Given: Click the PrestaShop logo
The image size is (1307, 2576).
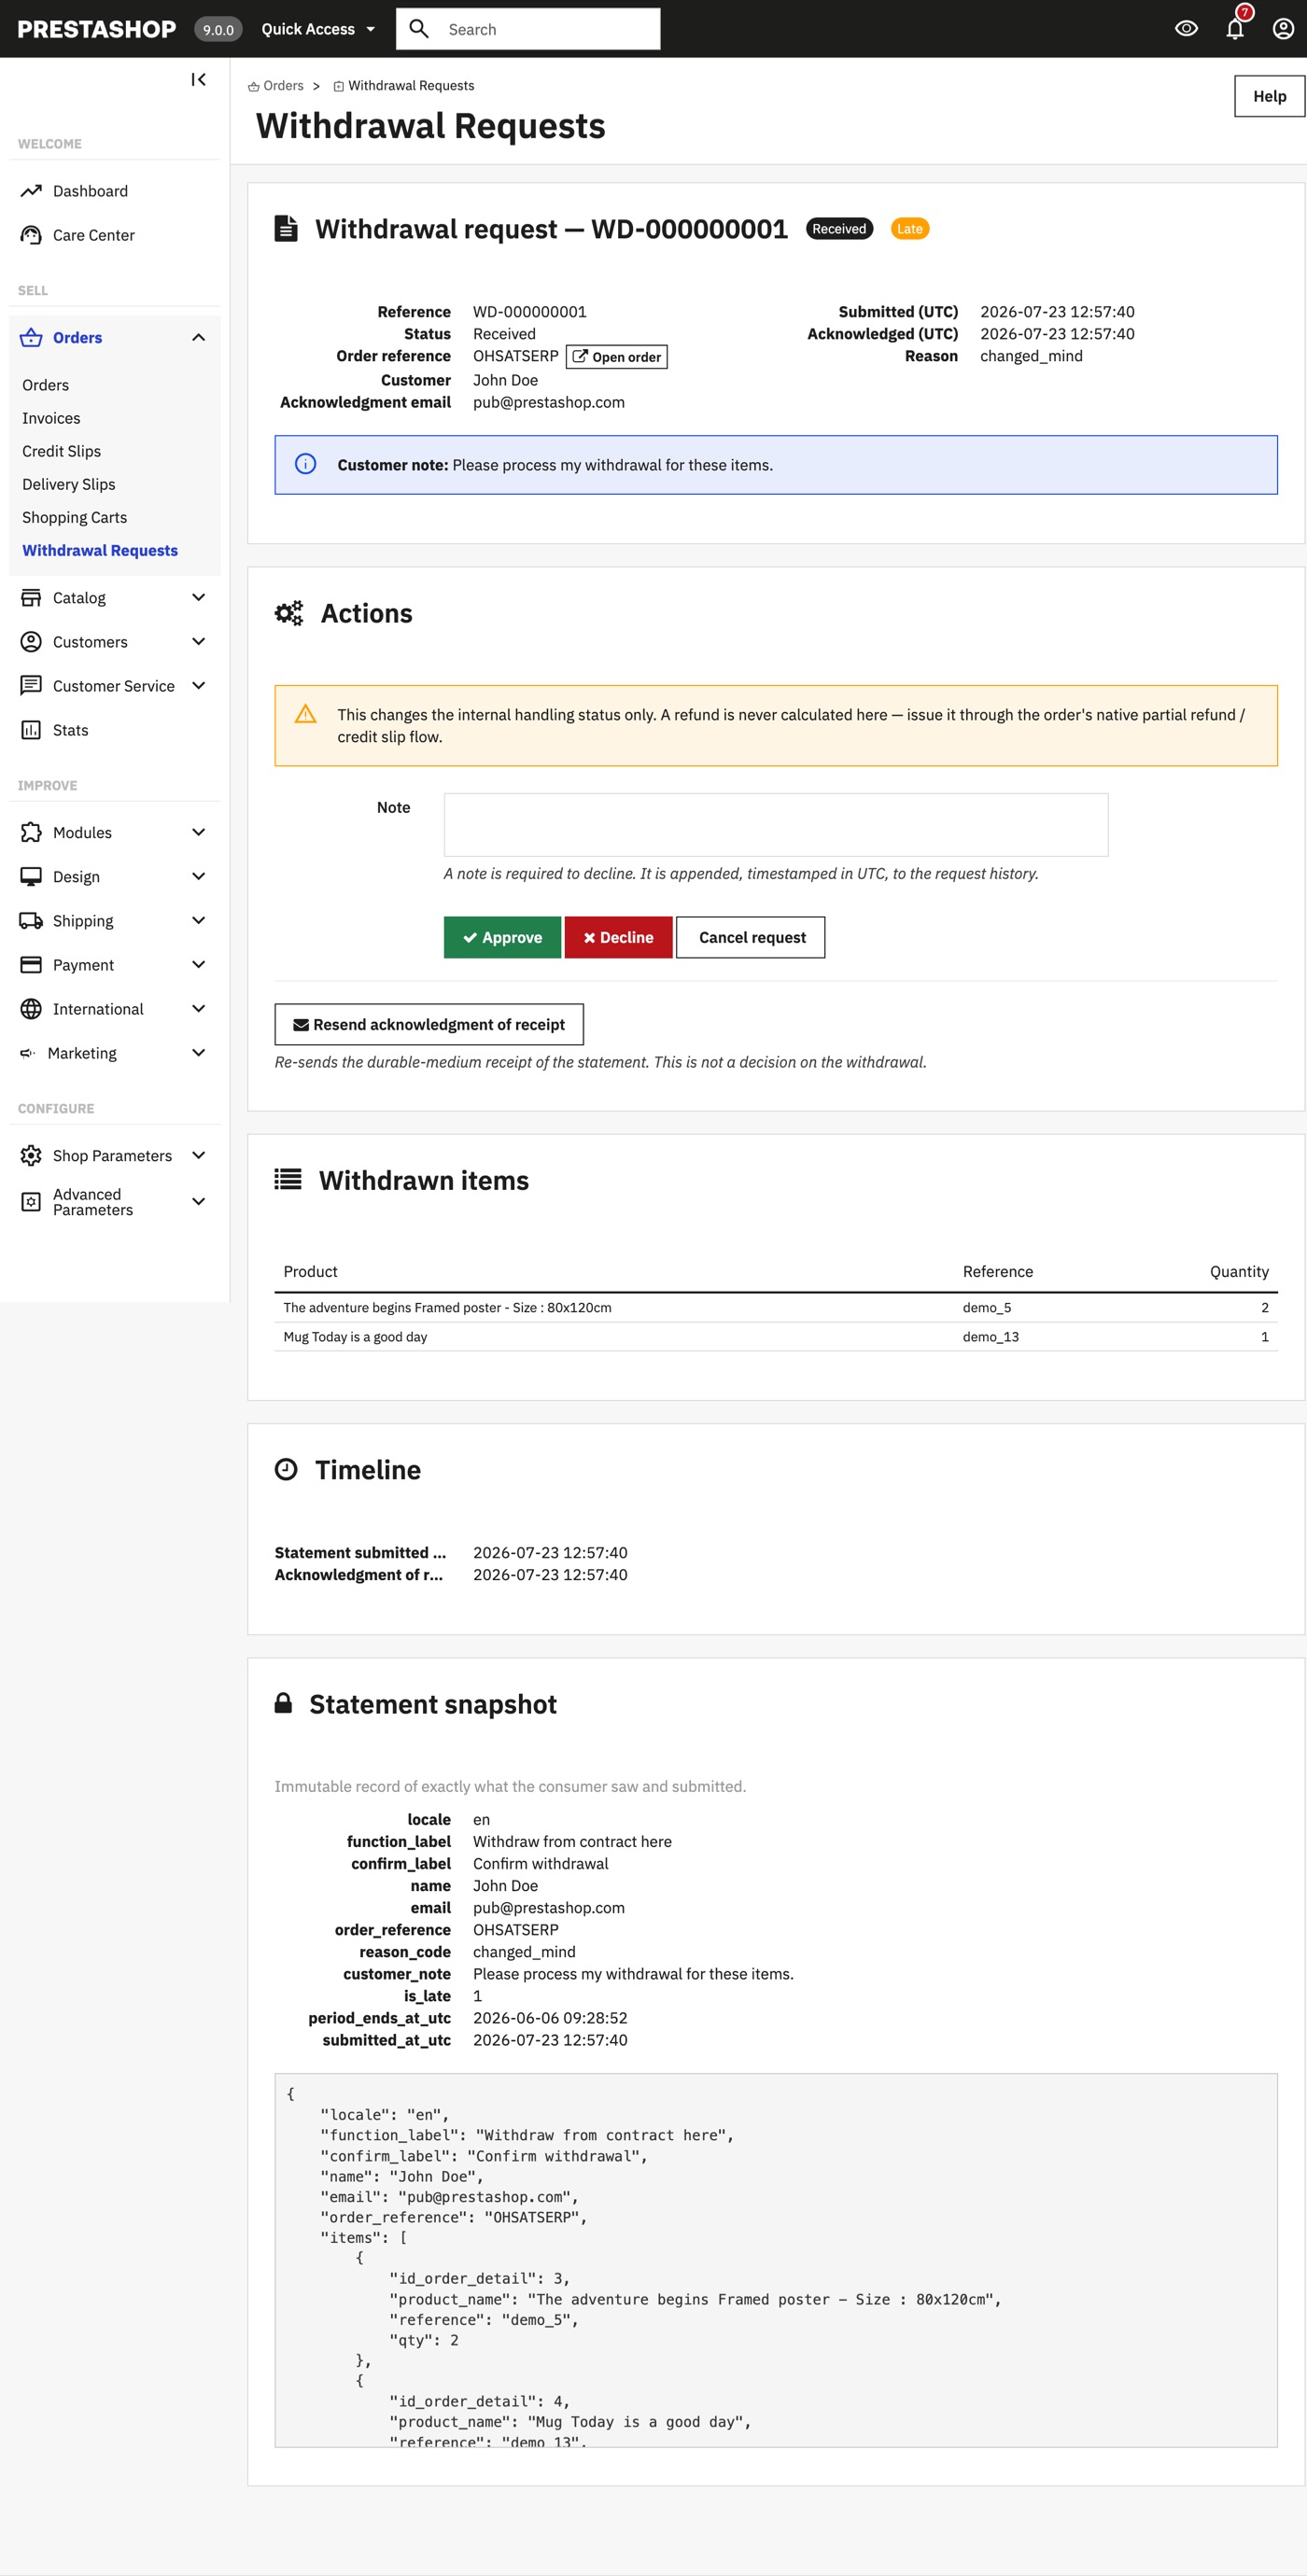Looking at the screenshot, I should [96, 29].
